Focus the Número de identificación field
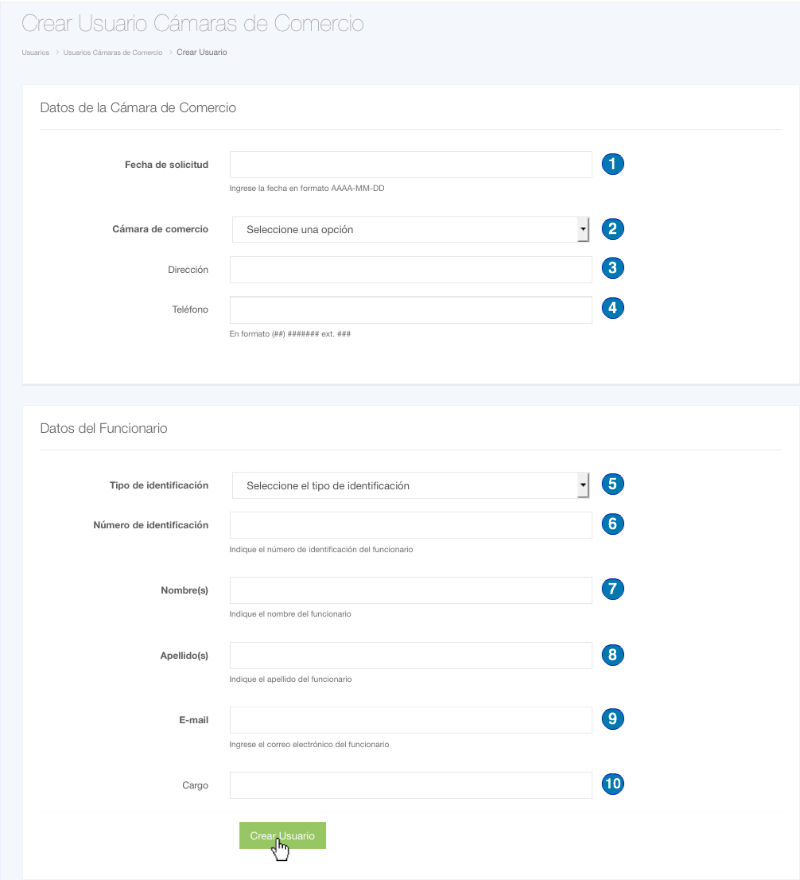Image resolution: width=800 pixels, height=880 pixels. [x=410, y=525]
